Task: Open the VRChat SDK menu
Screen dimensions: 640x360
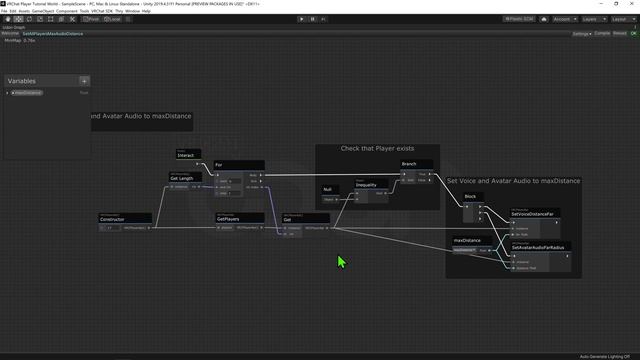Action: point(102,11)
